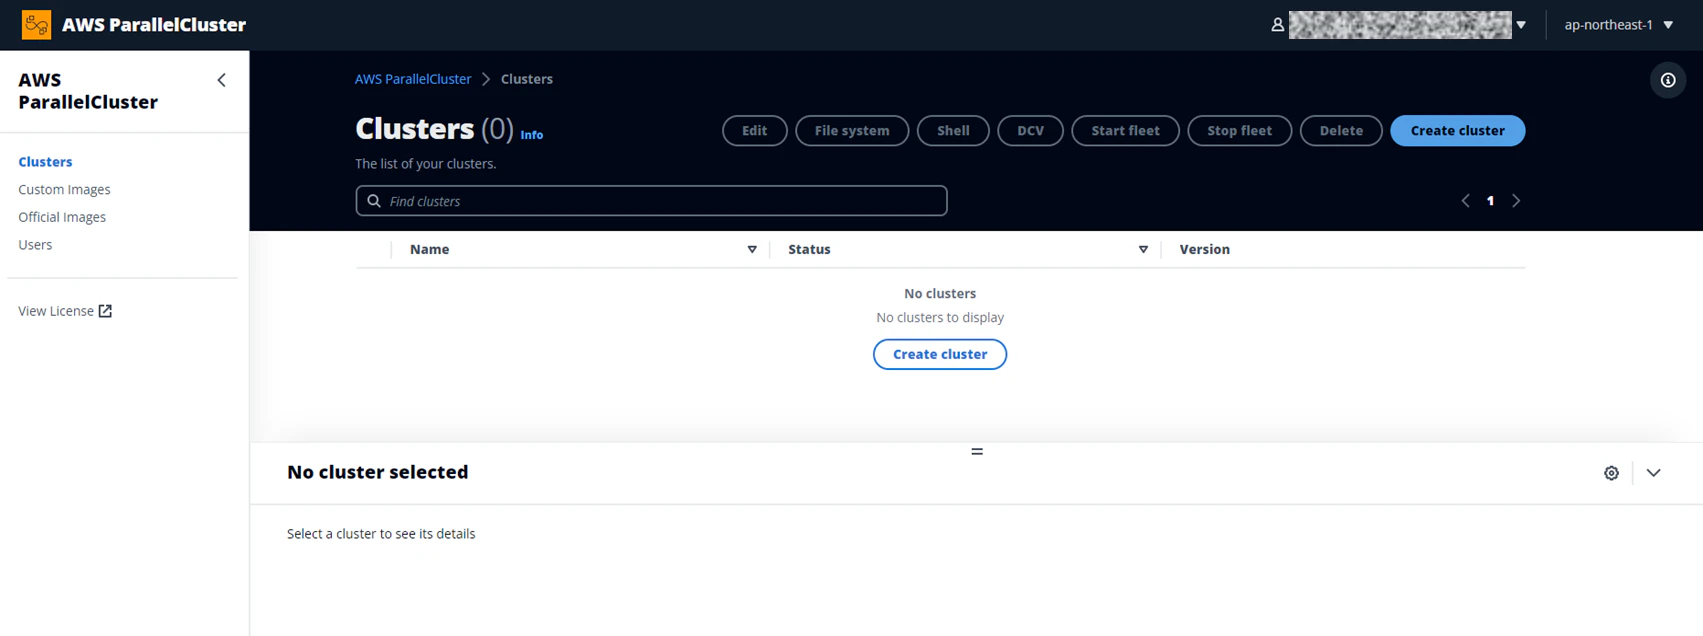Click the Info link next to Clusters

532,135
